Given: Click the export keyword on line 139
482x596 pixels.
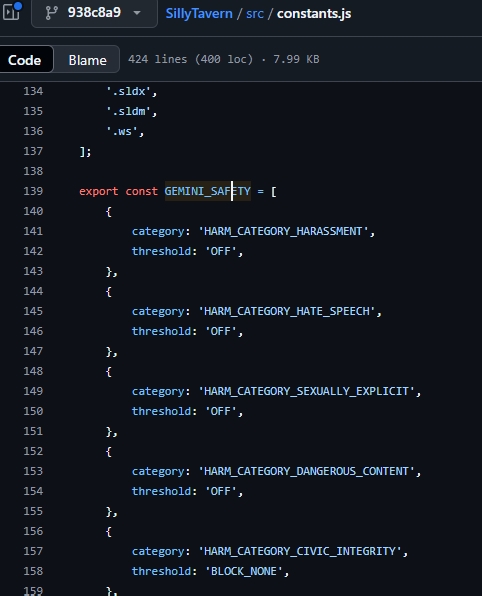Looking at the screenshot, I should click(x=98, y=191).
